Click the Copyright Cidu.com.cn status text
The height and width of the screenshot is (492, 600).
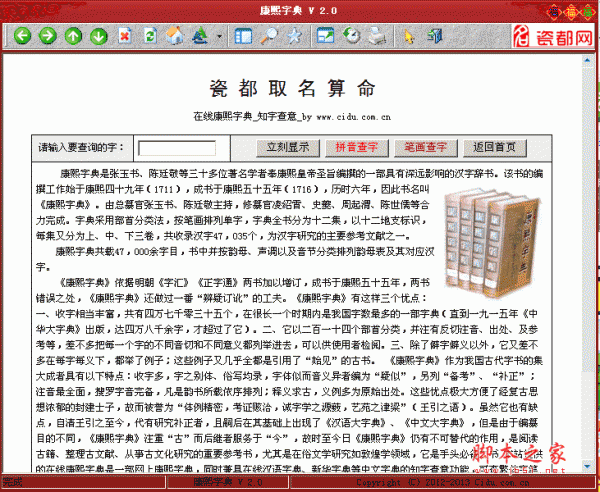443,482
